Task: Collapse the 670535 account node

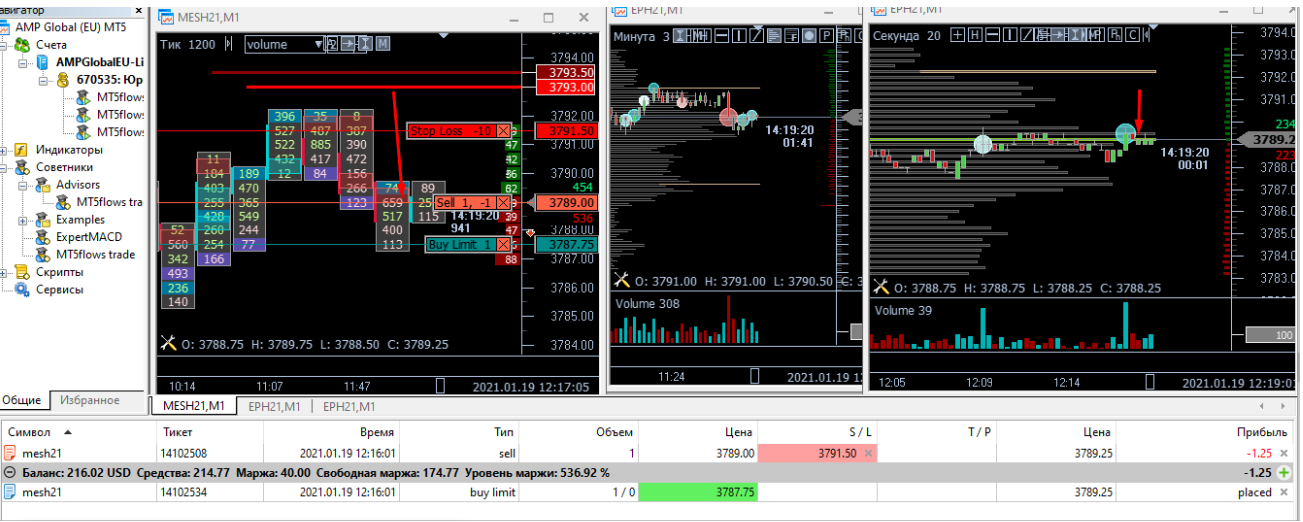Action: pyautogui.click(x=45, y=80)
